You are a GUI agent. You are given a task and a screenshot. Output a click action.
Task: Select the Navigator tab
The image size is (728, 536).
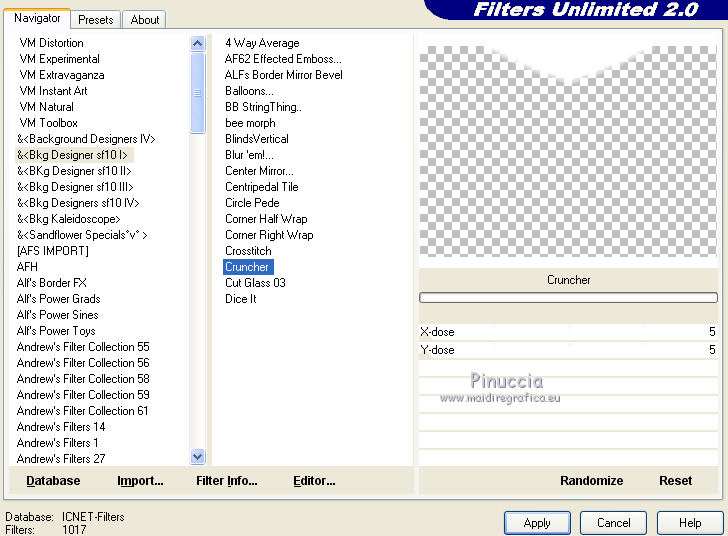37,18
